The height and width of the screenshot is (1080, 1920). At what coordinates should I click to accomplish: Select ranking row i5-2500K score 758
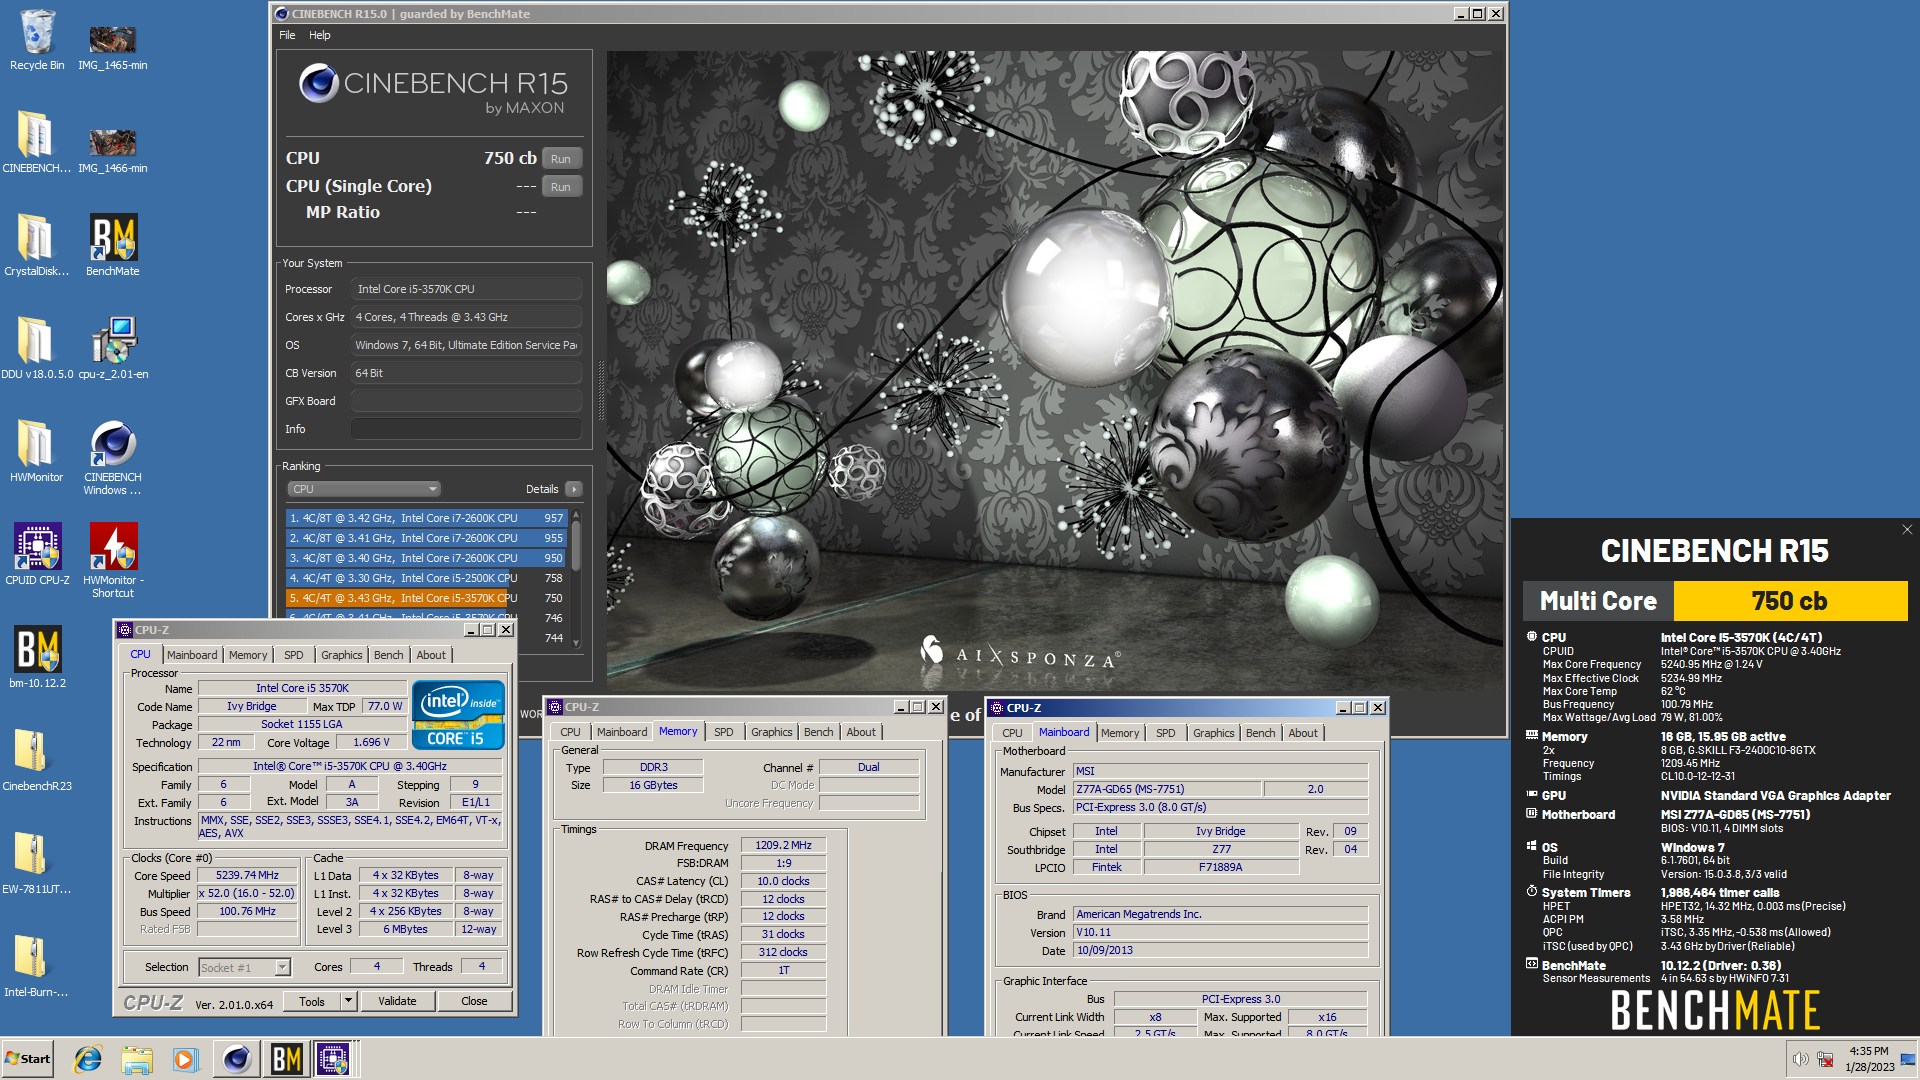pyautogui.click(x=427, y=578)
